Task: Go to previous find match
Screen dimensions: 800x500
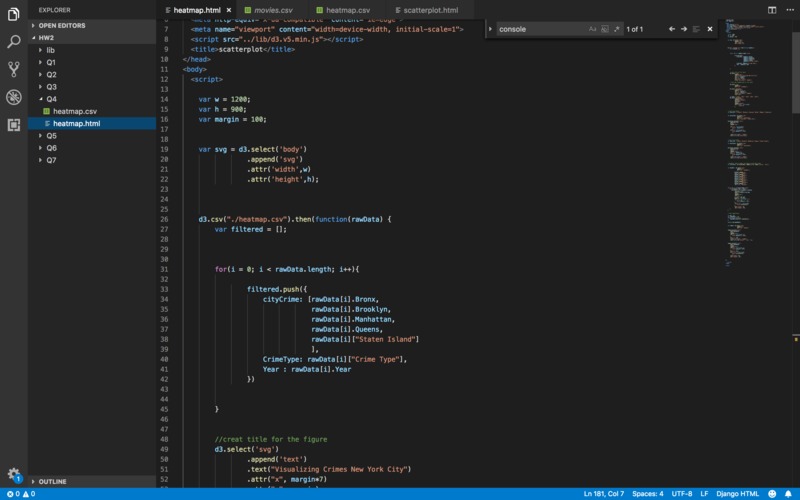Action: coord(672,29)
